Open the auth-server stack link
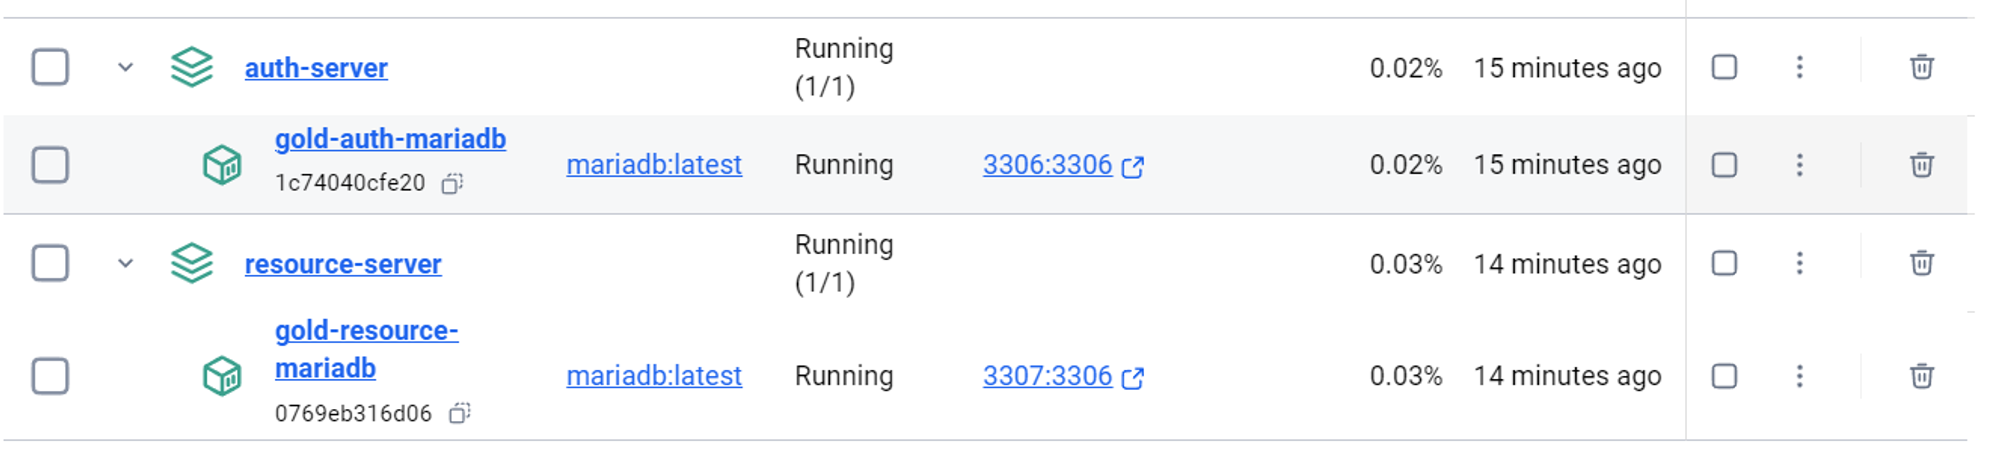The image size is (2000, 459). [316, 68]
